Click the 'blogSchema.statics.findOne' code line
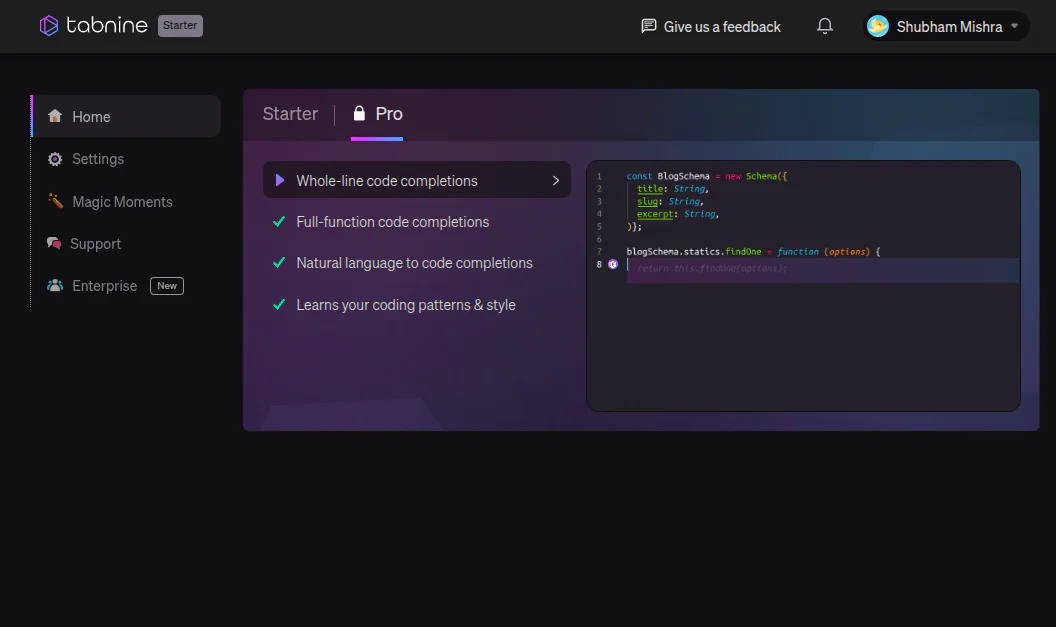 pyautogui.click(x=753, y=252)
